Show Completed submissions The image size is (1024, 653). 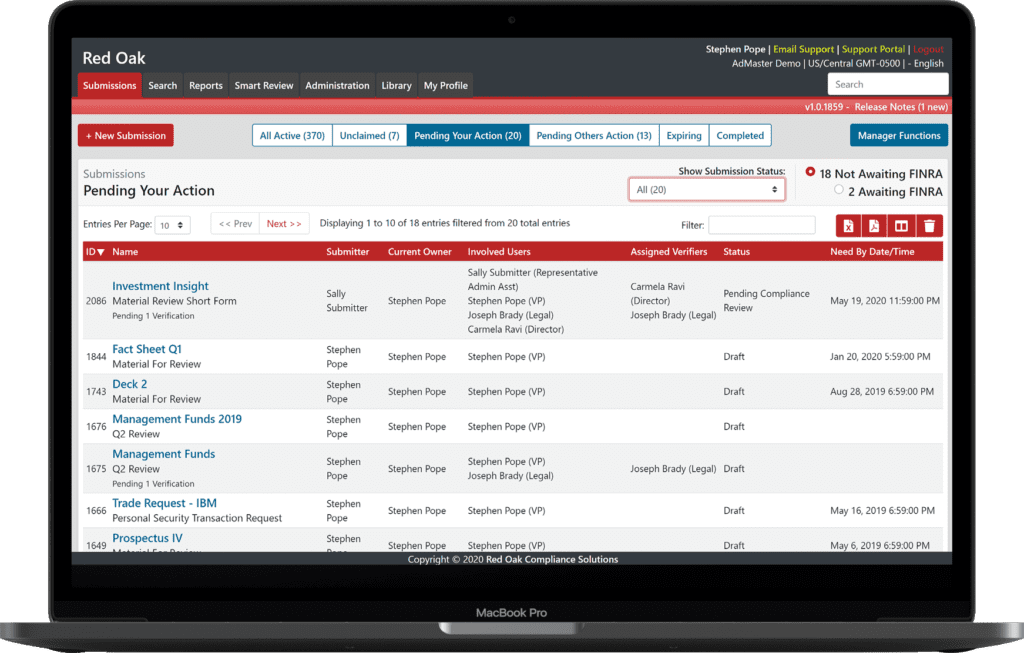tap(740, 136)
